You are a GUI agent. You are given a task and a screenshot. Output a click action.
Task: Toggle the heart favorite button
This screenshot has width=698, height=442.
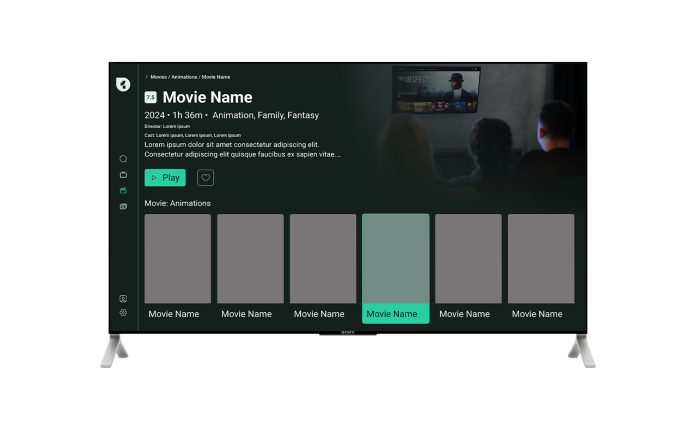pyautogui.click(x=205, y=178)
